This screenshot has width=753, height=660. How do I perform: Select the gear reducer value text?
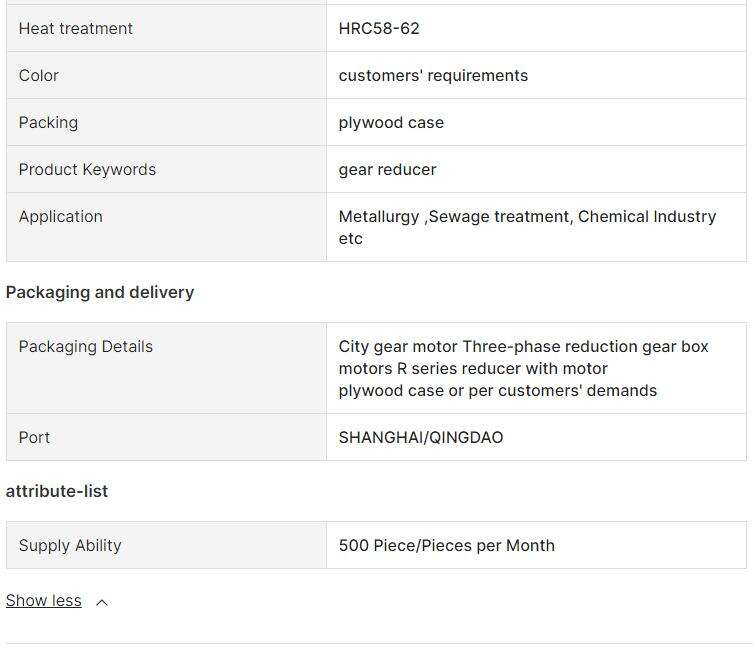coord(388,170)
